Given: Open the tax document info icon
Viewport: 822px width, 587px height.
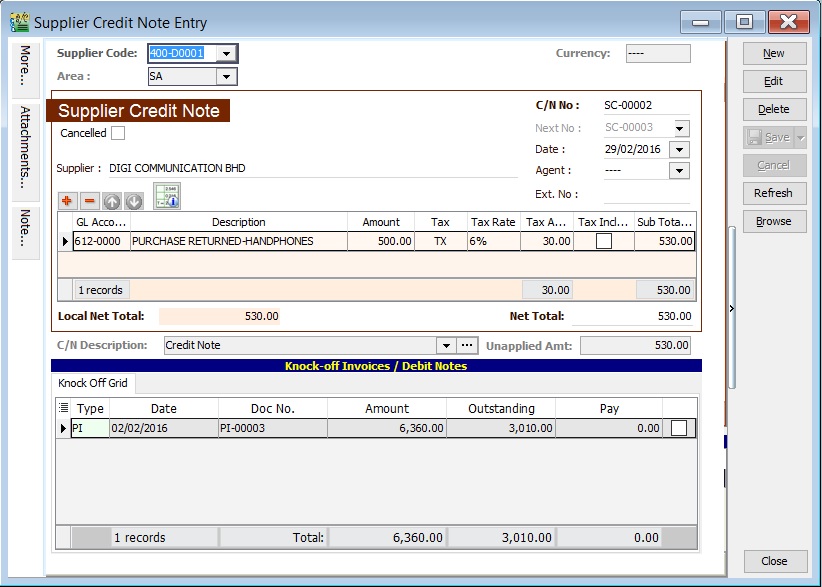Looking at the screenshot, I should (165, 198).
